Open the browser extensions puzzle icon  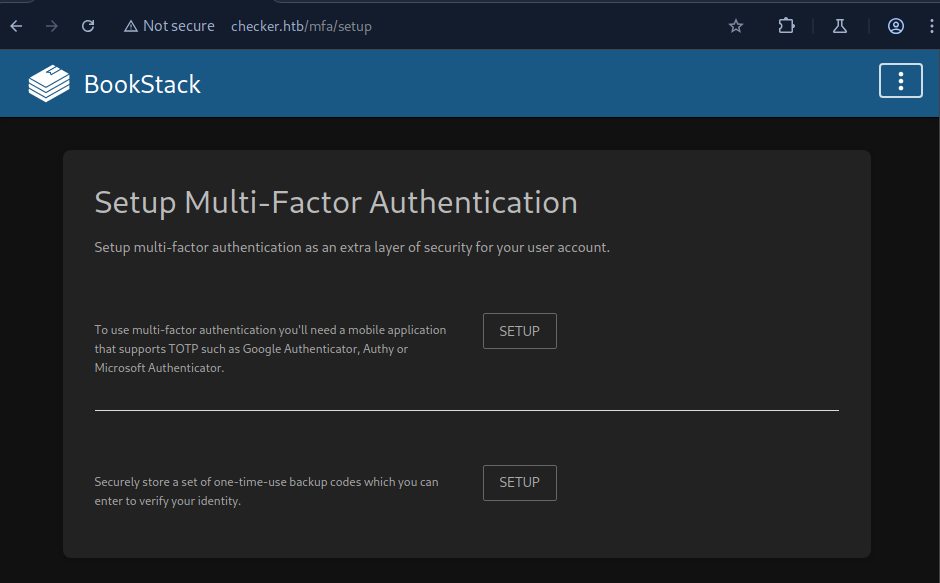pos(786,26)
